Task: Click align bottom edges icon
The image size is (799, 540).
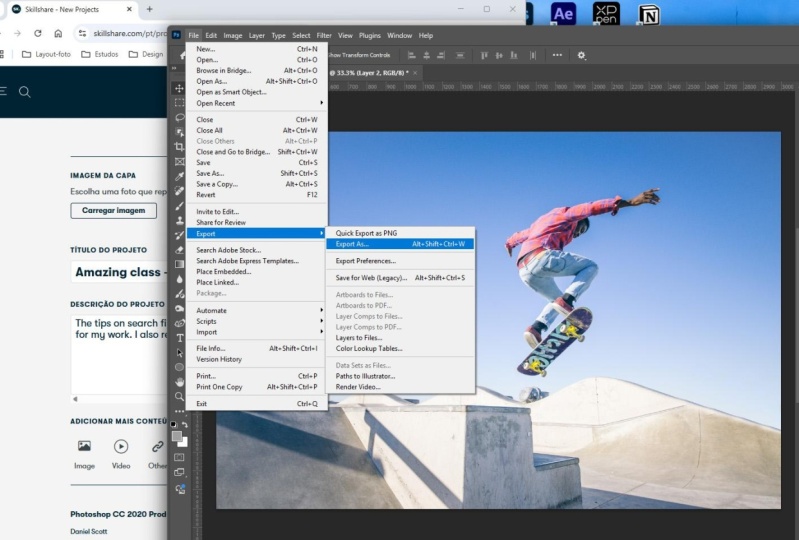Action: (514, 55)
